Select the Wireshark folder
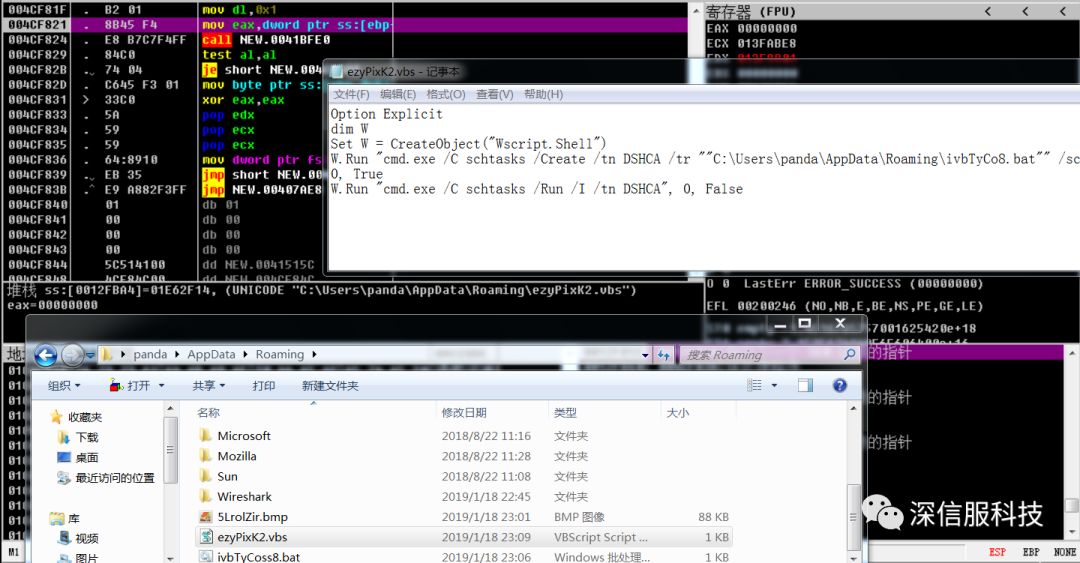Viewport: 1080px width, 563px height. (245, 496)
